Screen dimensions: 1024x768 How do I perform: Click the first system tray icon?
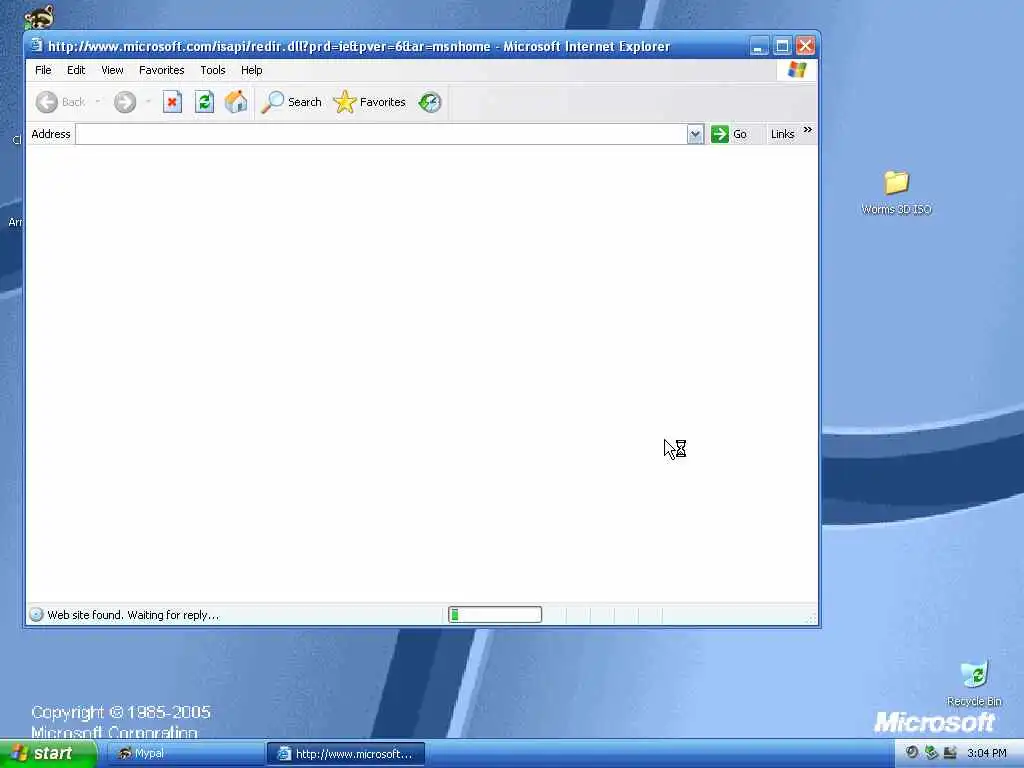[x=912, y=752]
